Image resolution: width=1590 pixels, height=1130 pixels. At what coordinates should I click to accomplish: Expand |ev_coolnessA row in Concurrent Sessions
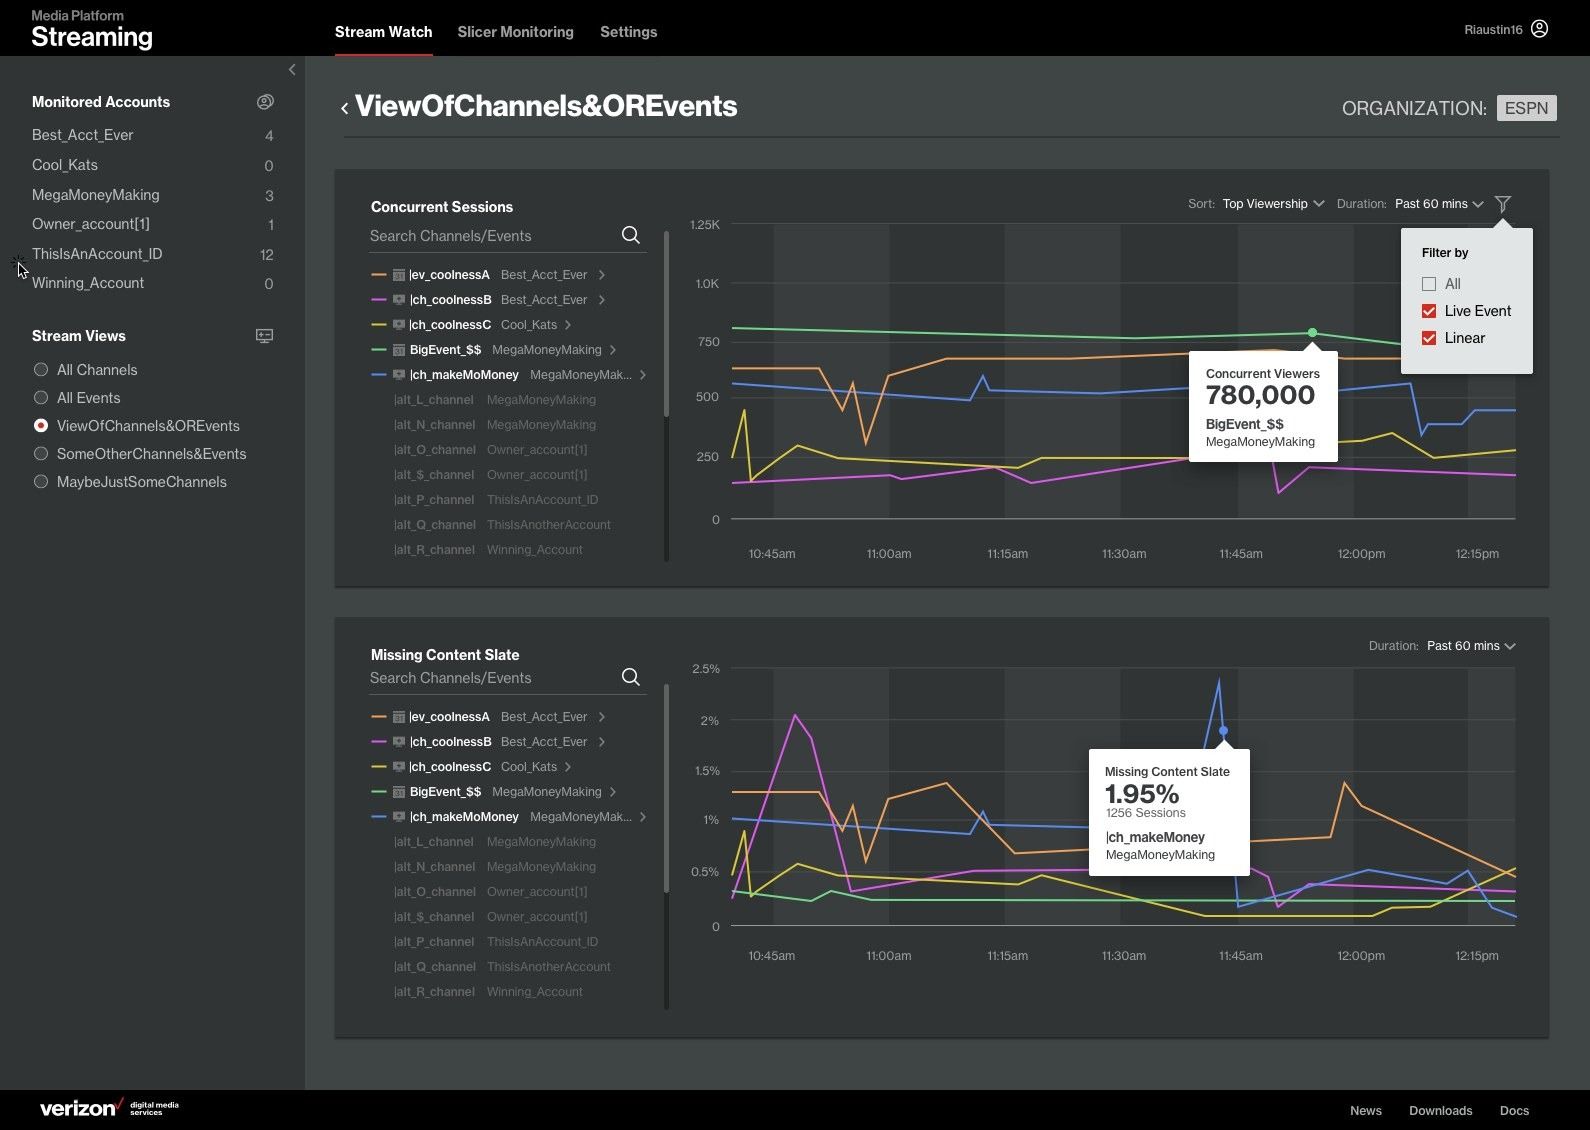point(602,275)
